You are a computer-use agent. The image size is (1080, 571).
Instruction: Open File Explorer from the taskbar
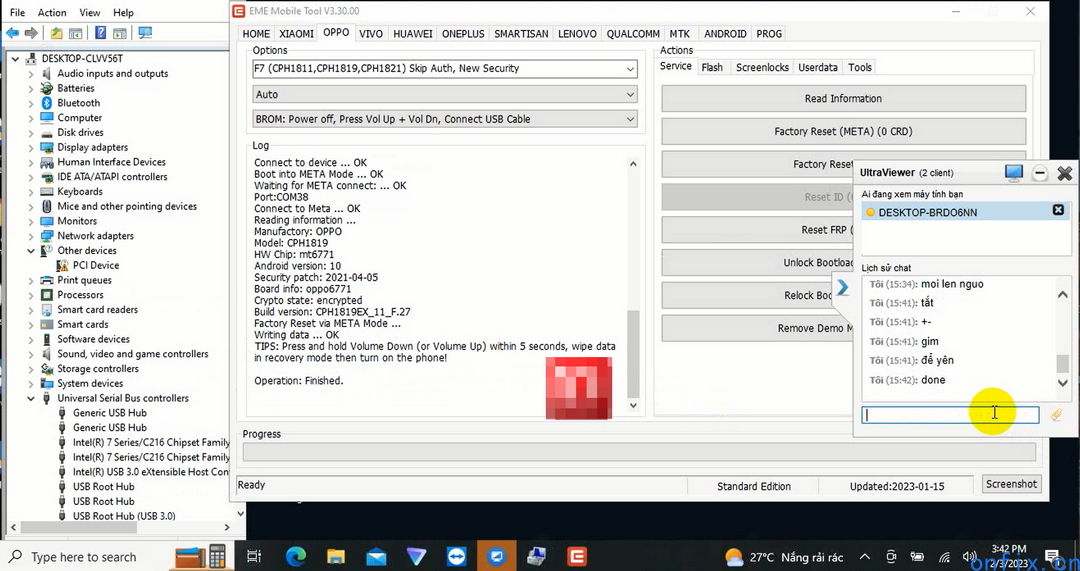[335, 557]
